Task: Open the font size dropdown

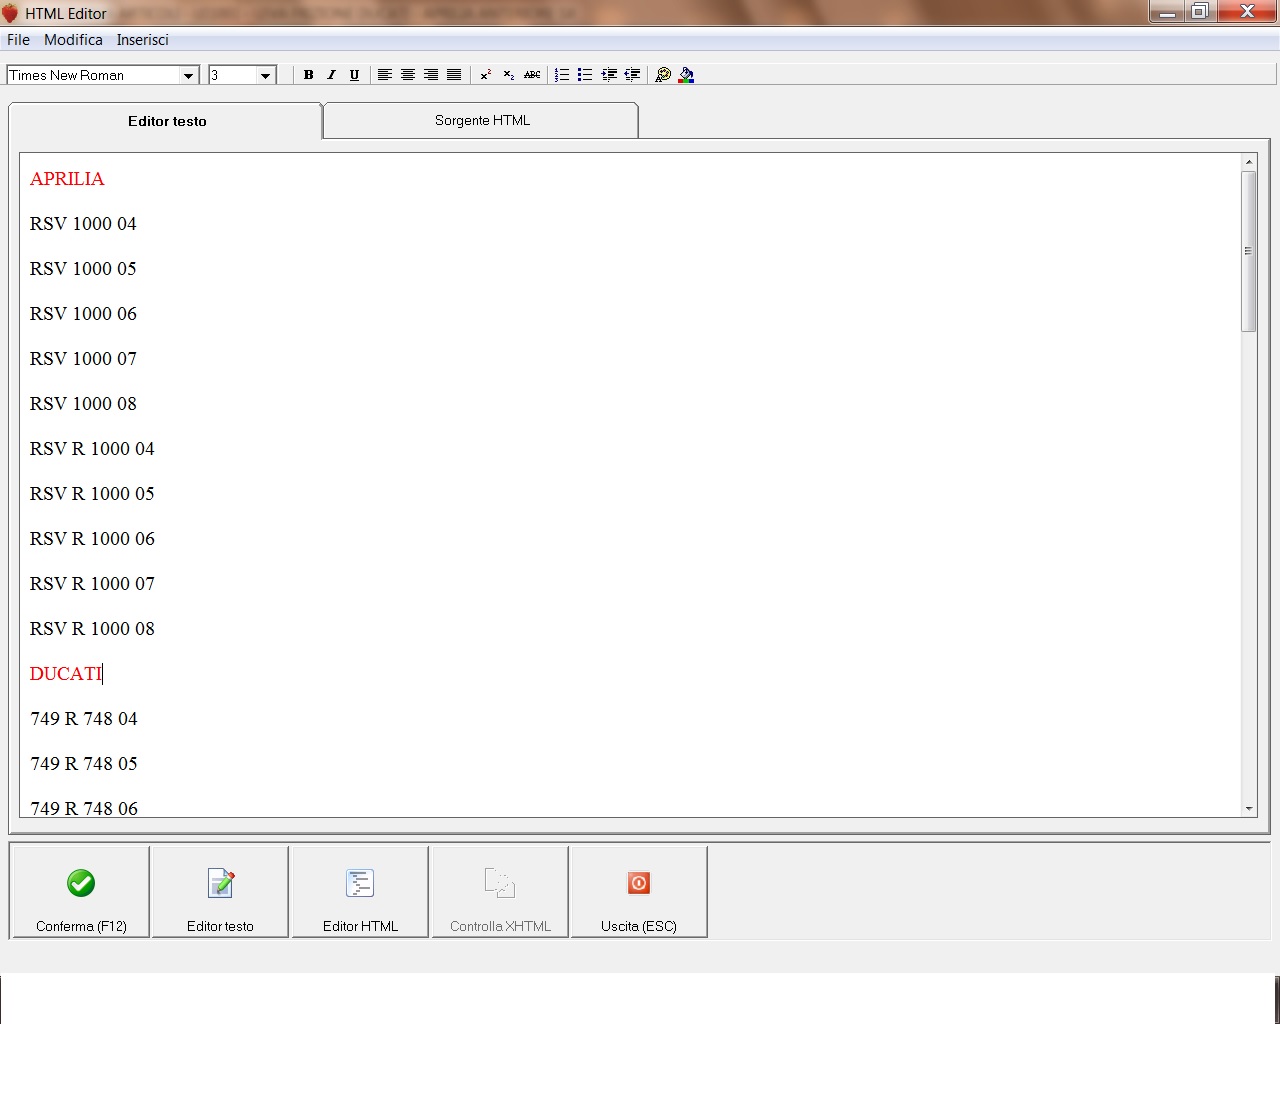Action: (x=265, y=75)
